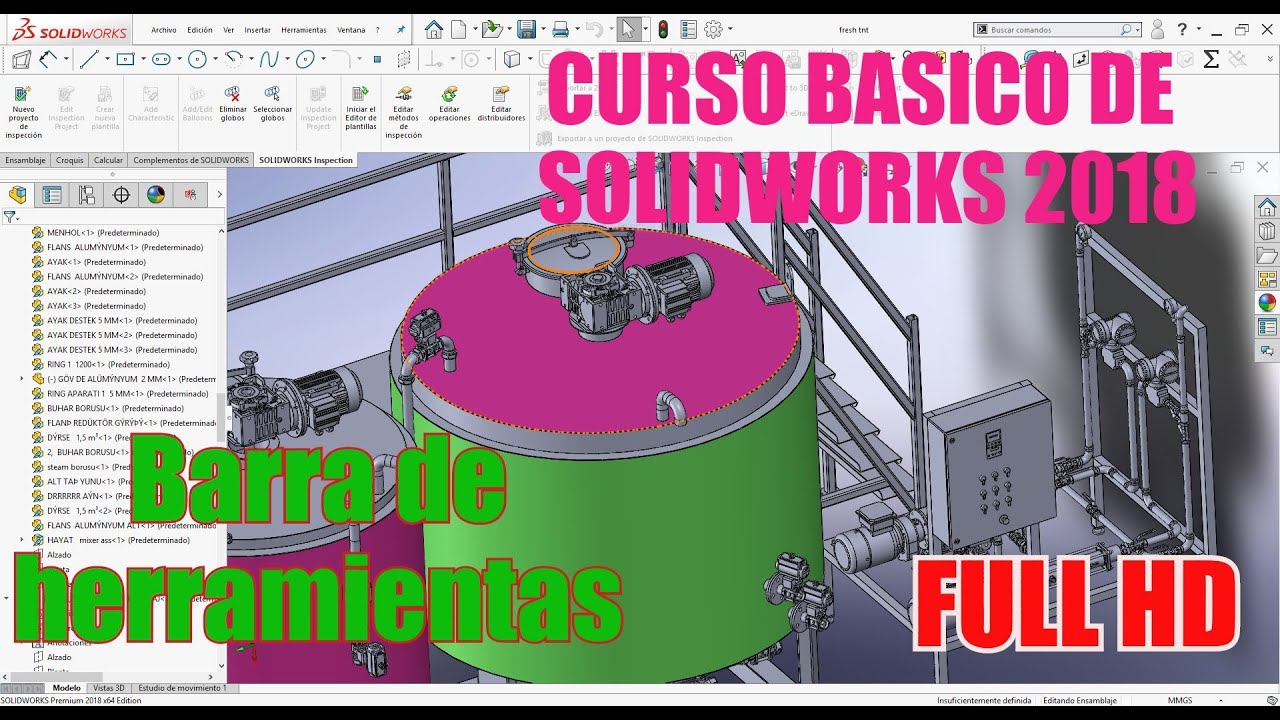Click the Buscar comandos search field
Viewport: 1280px width, 720px height.
pyautogui.click(x=1056, y=30)
